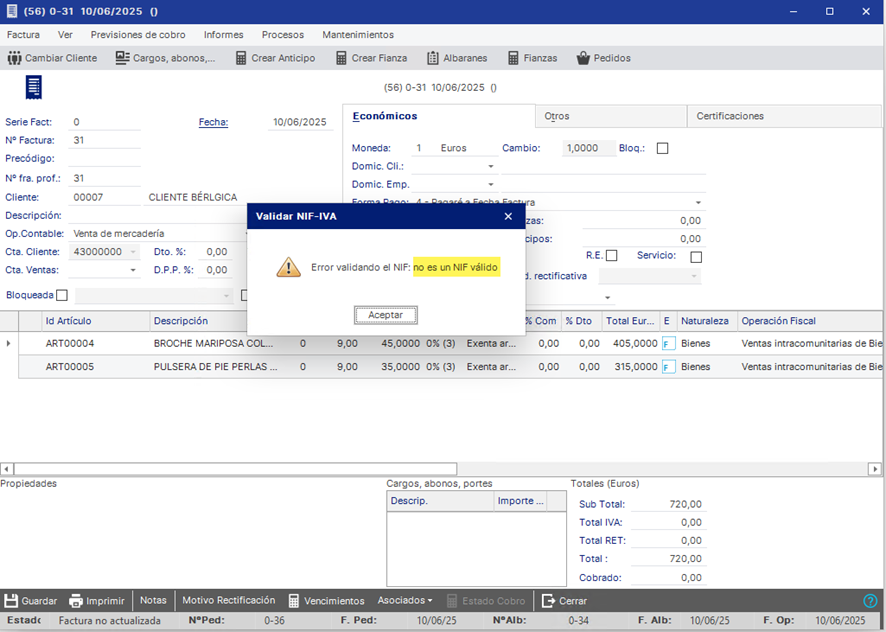
Task: Select the Operación Fiscal column header
Action: click(x=809, y=321)
